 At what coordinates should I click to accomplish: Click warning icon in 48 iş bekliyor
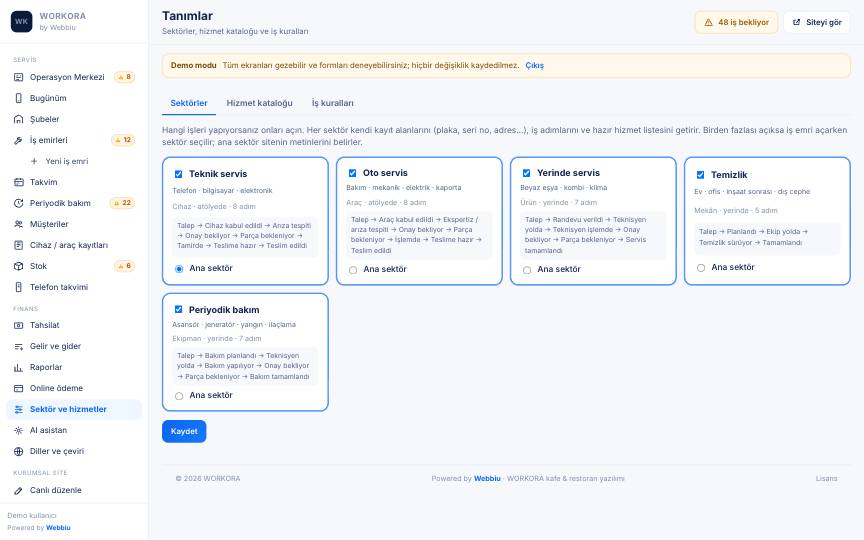[708, 23]
